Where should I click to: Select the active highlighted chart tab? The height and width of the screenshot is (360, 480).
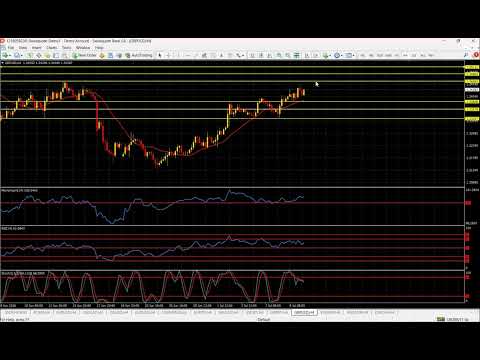[304, 312]
